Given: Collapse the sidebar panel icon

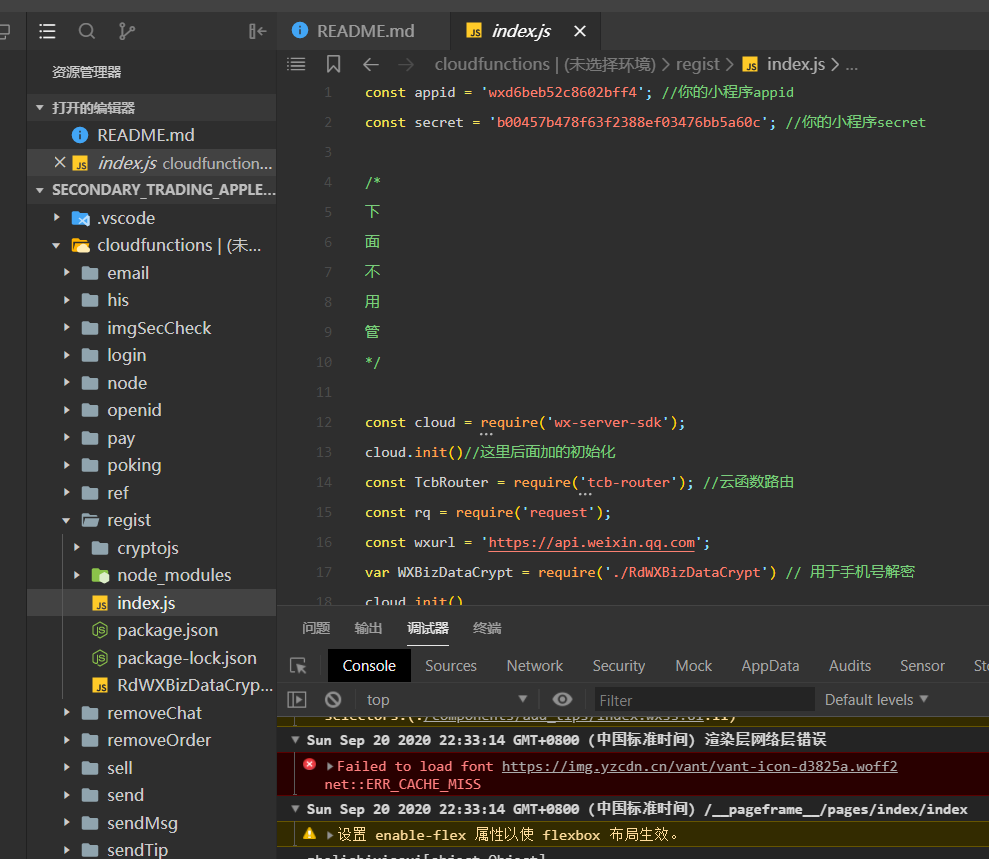Looking at the screenshot, I should coord(257,31).
